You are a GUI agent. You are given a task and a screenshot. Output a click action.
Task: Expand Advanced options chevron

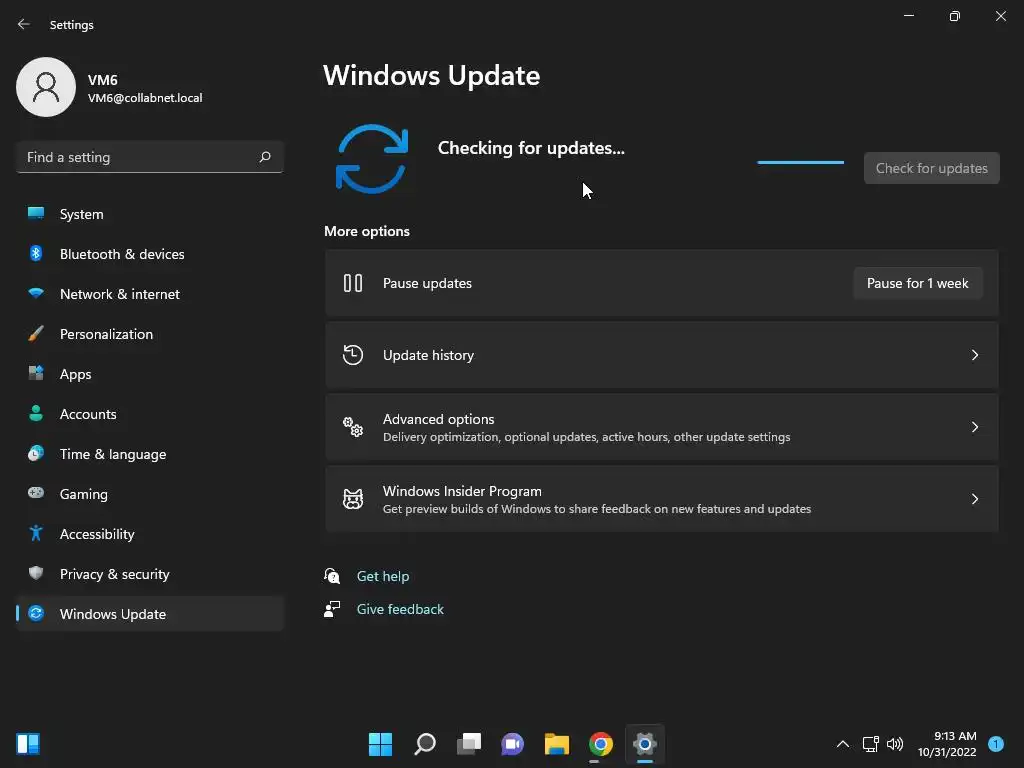pos(974,426)
